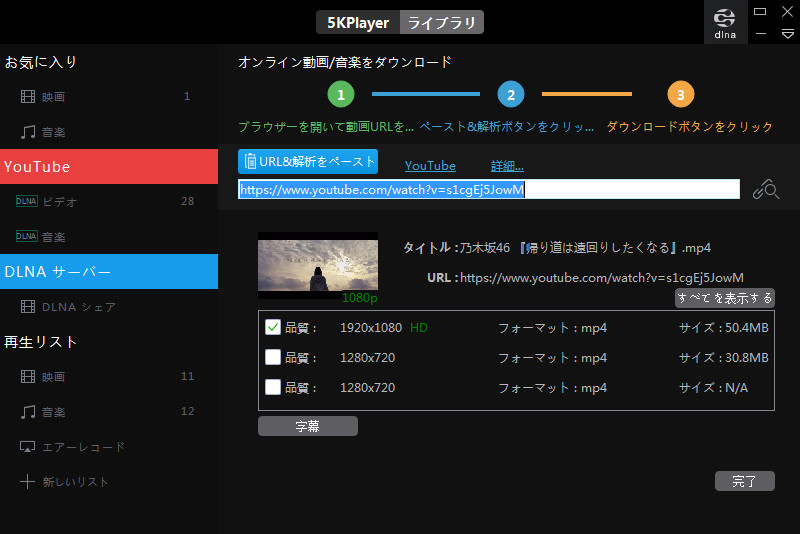800x534 pixels.
Task: Uncheck the 1920x1080 HD quality checkbox
Action: point(273,328)
